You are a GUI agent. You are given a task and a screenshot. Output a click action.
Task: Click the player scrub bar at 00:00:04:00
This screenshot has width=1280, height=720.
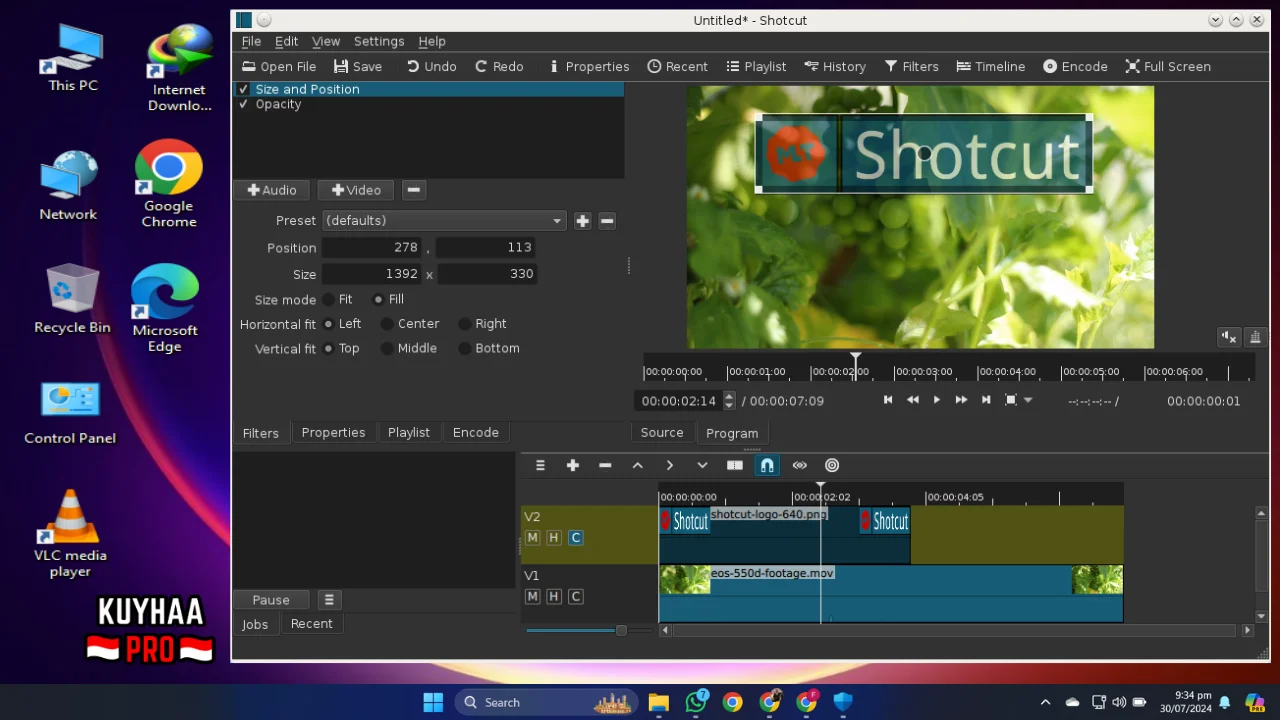(x=978, y=372)
